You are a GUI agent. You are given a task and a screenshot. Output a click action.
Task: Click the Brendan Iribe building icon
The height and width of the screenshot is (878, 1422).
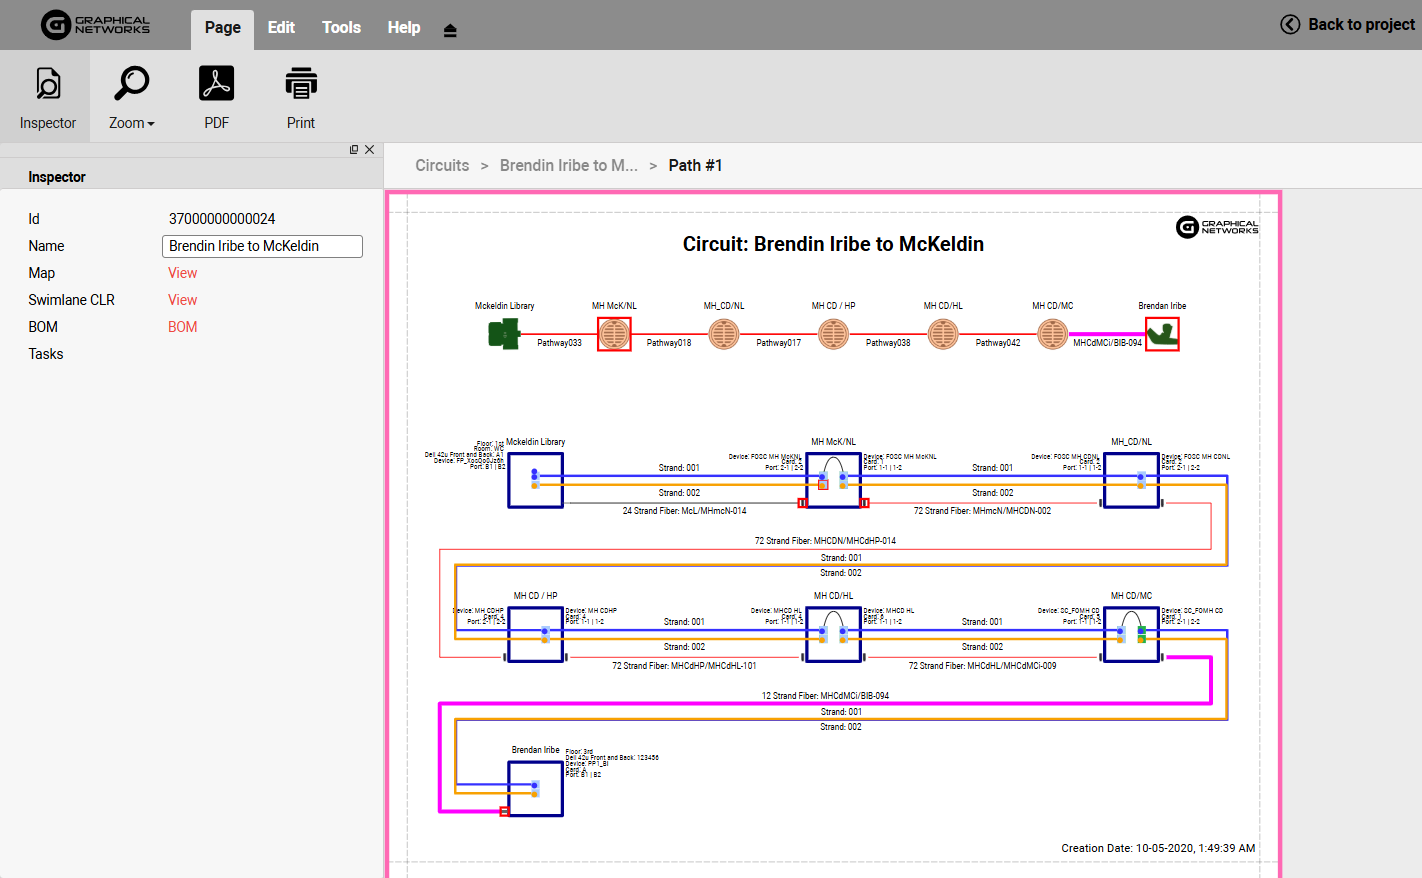pos(1162,334)
